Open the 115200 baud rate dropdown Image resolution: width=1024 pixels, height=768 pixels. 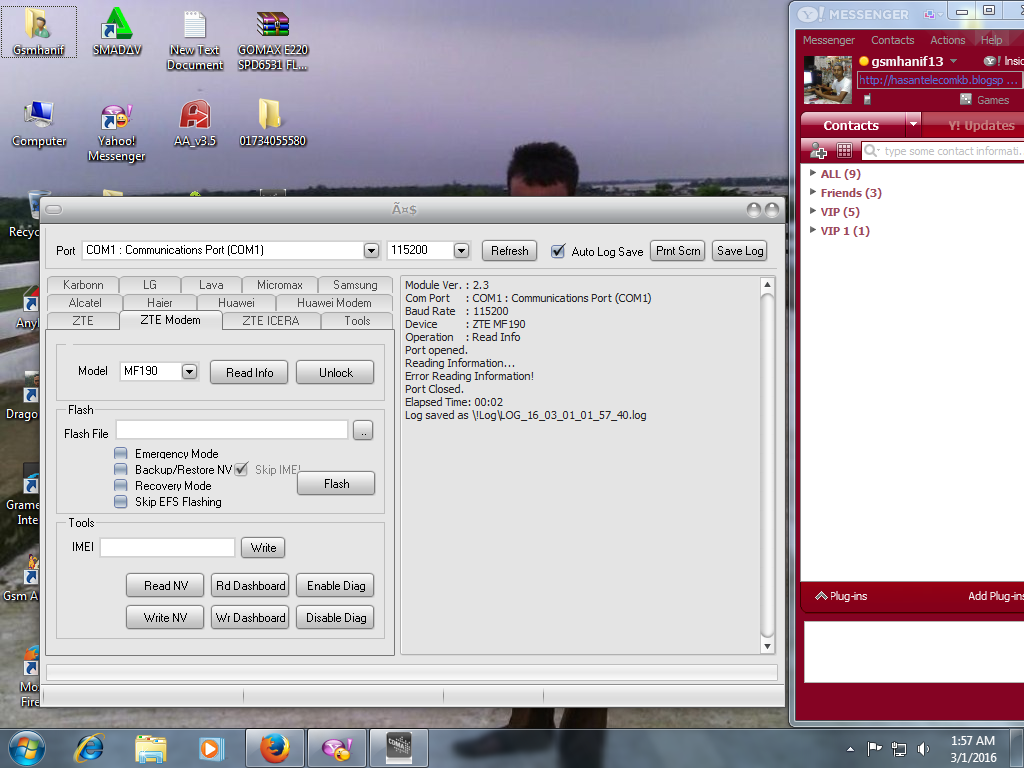pos(461,251)
